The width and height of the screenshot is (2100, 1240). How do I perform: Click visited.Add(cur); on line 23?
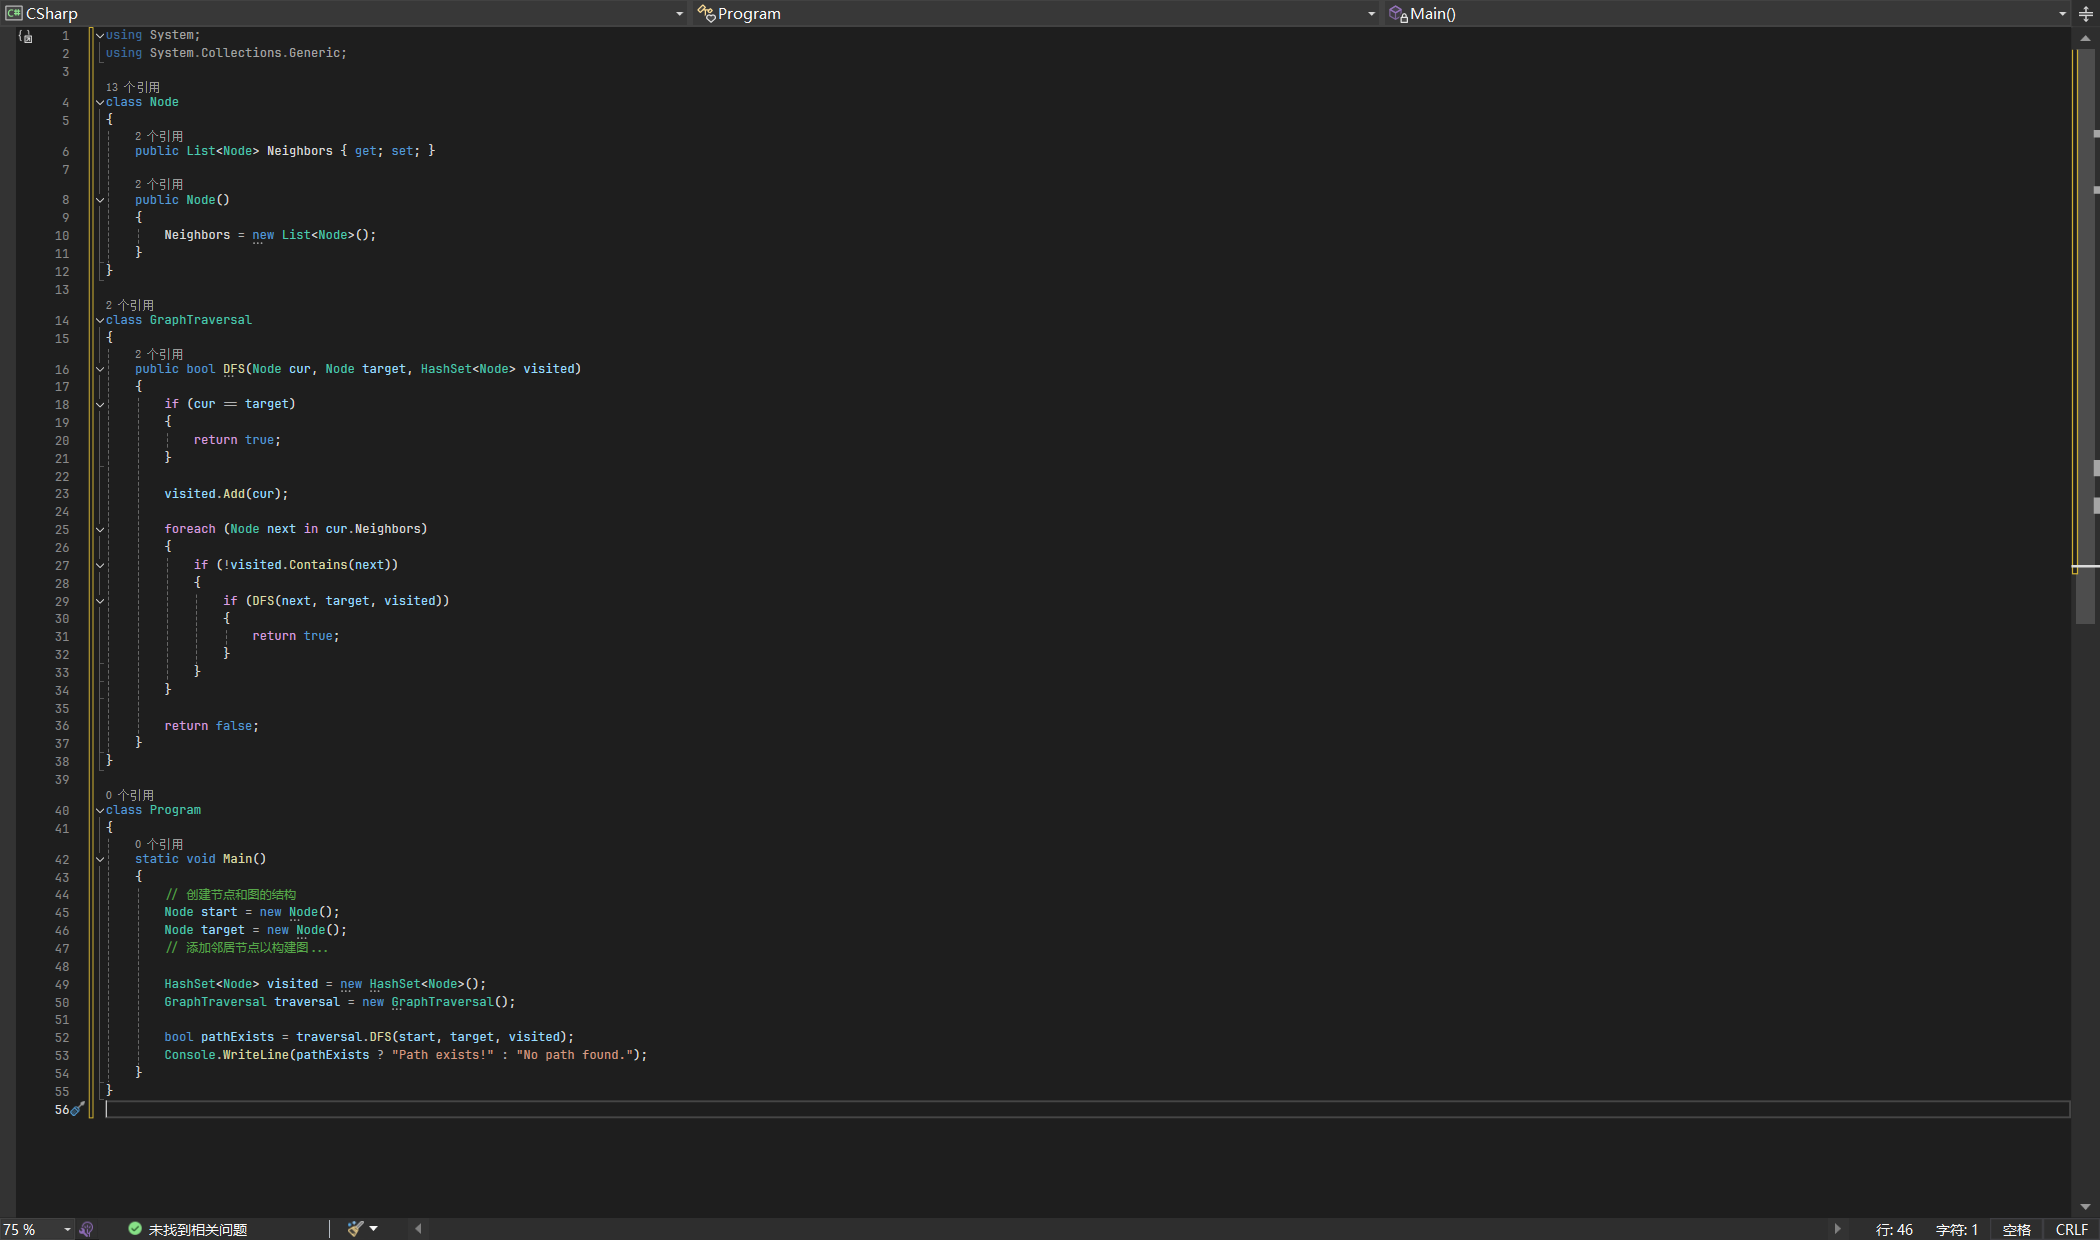pos(226,494)
